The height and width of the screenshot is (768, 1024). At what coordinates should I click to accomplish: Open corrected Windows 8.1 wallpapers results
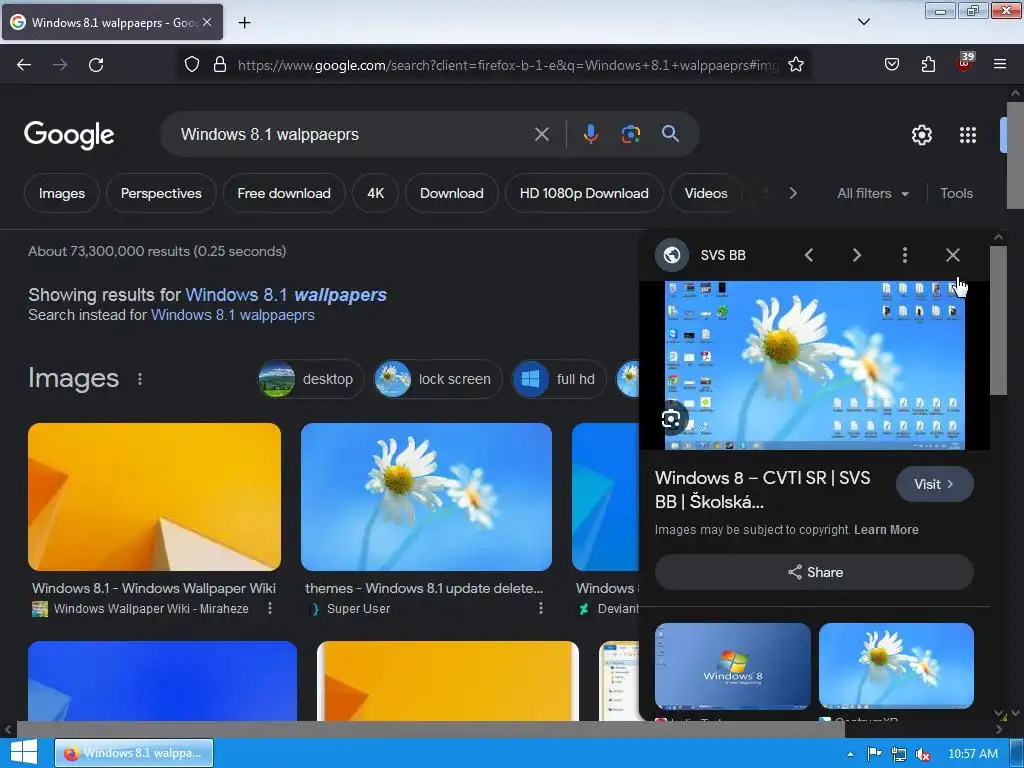pos(286,295)
